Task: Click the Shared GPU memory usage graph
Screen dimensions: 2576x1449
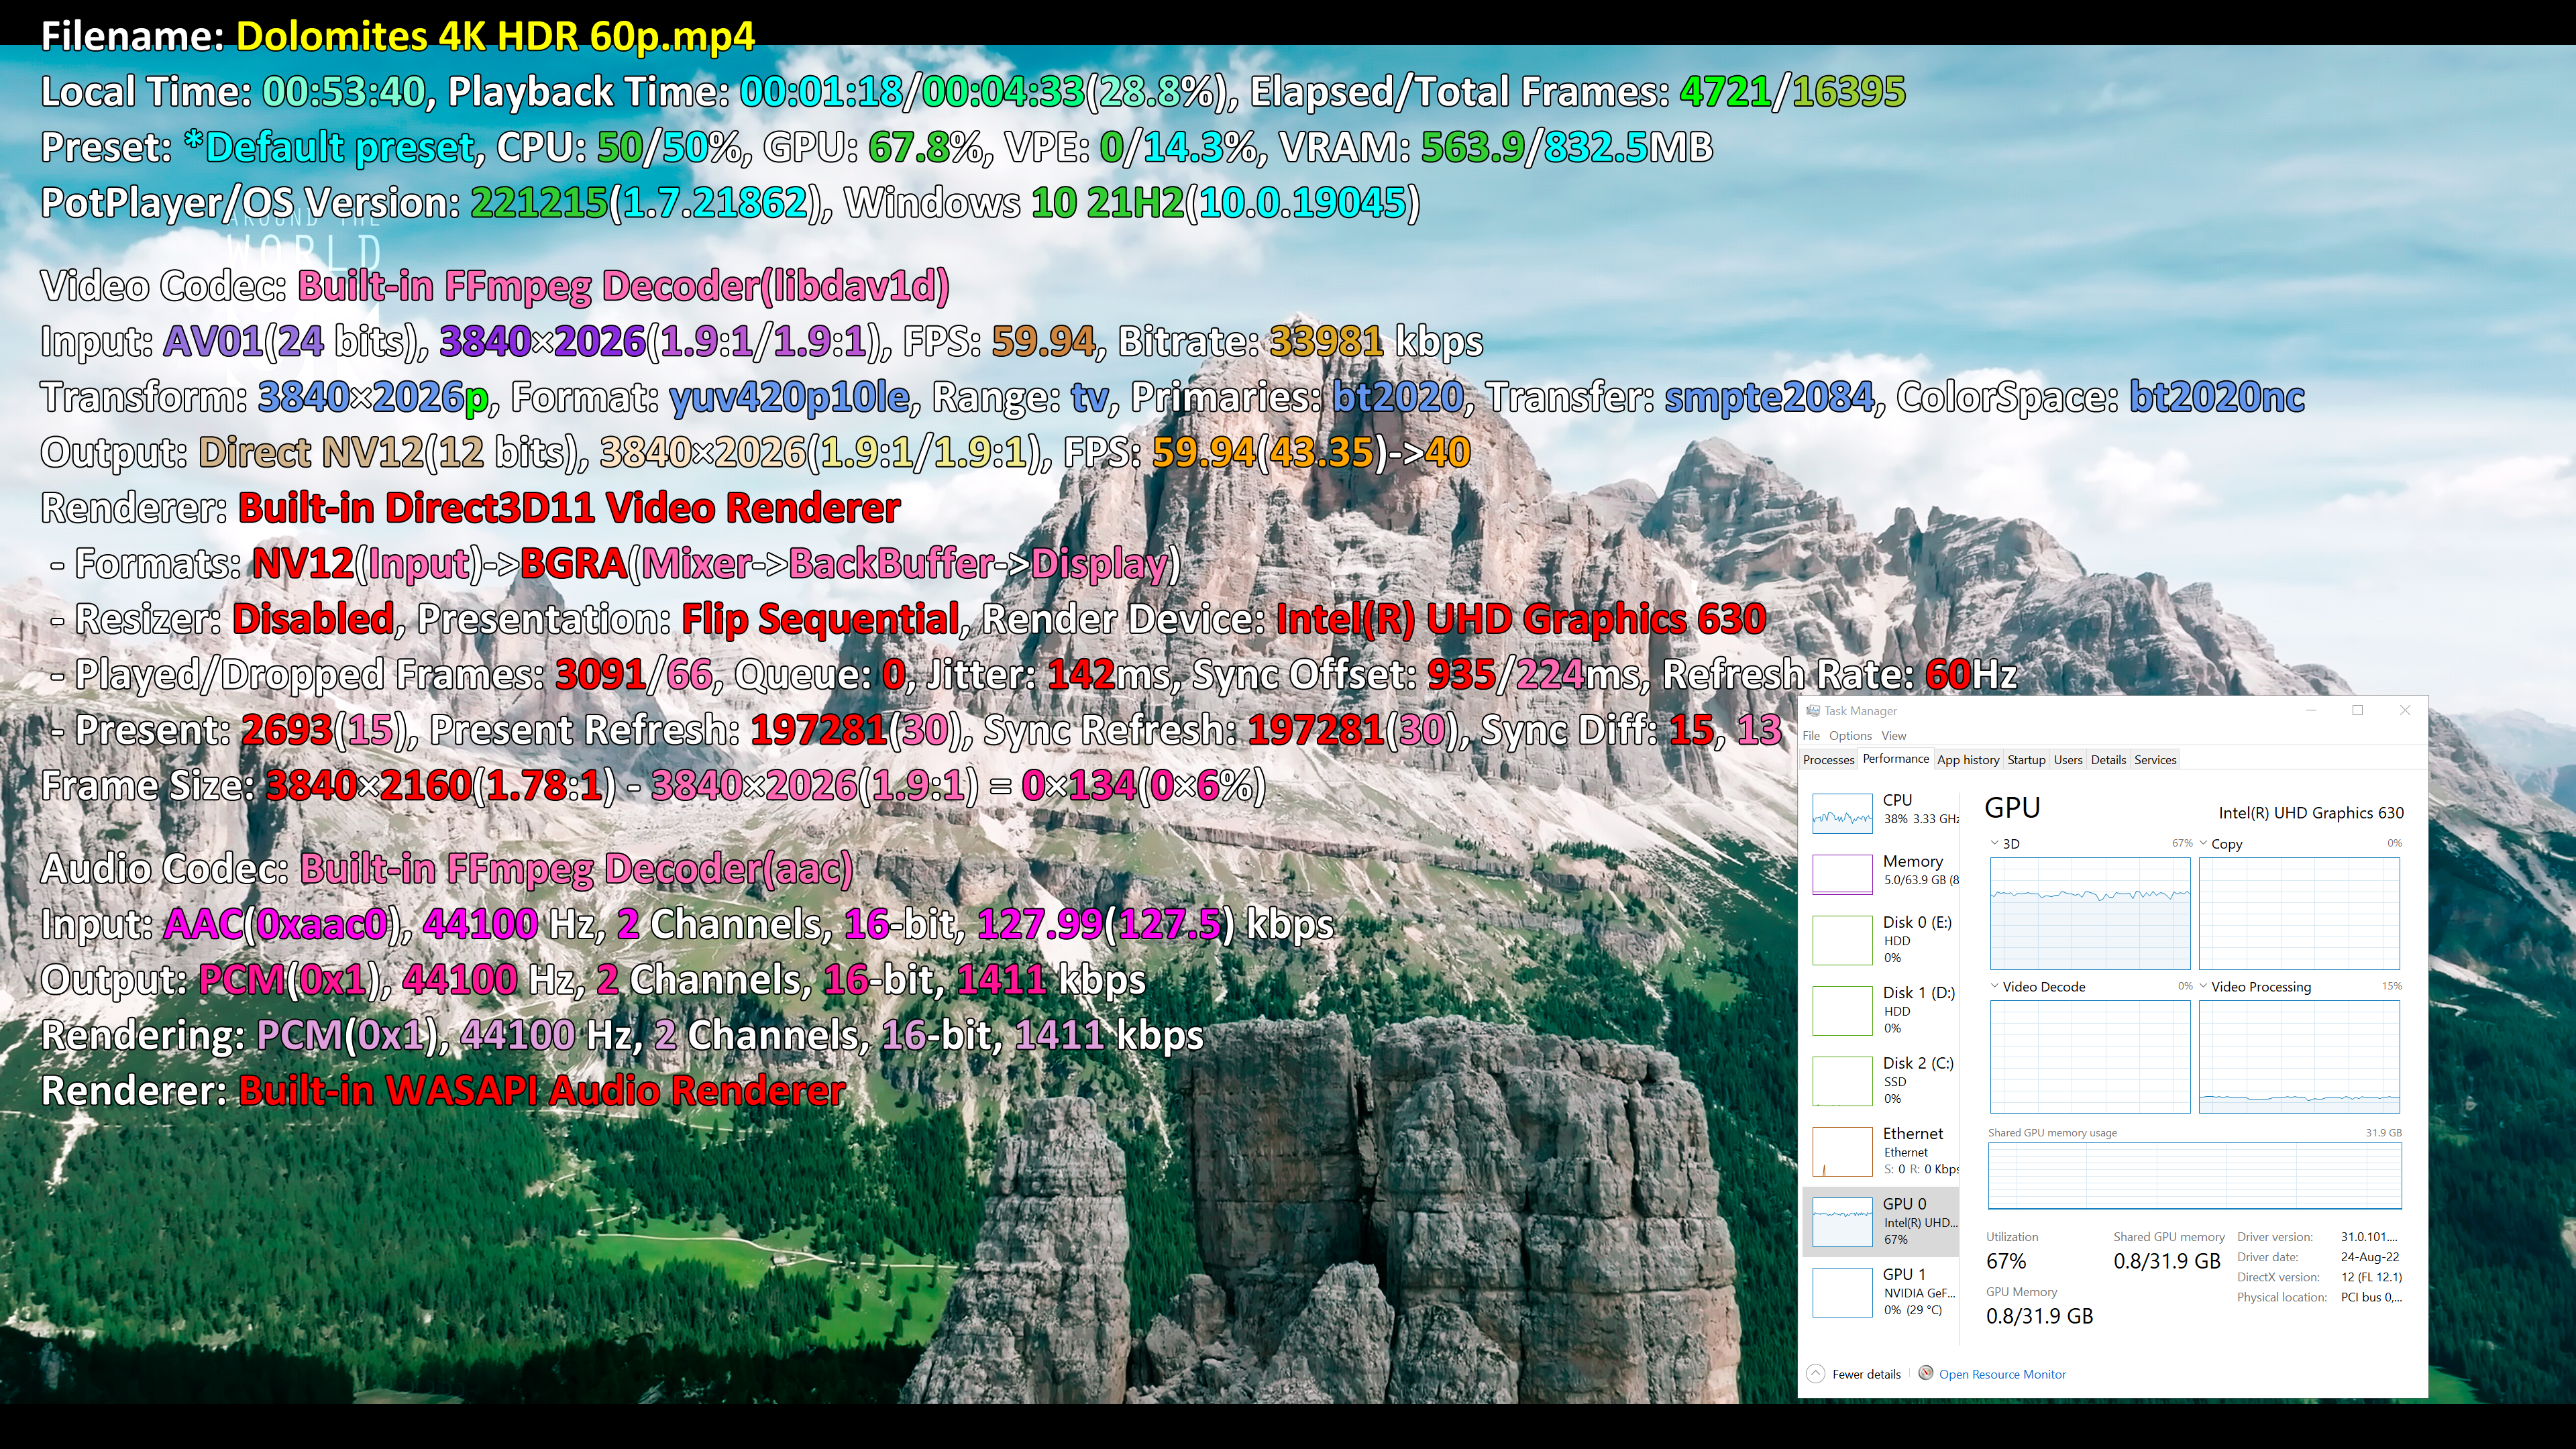Action: tap(2194, 1176)
